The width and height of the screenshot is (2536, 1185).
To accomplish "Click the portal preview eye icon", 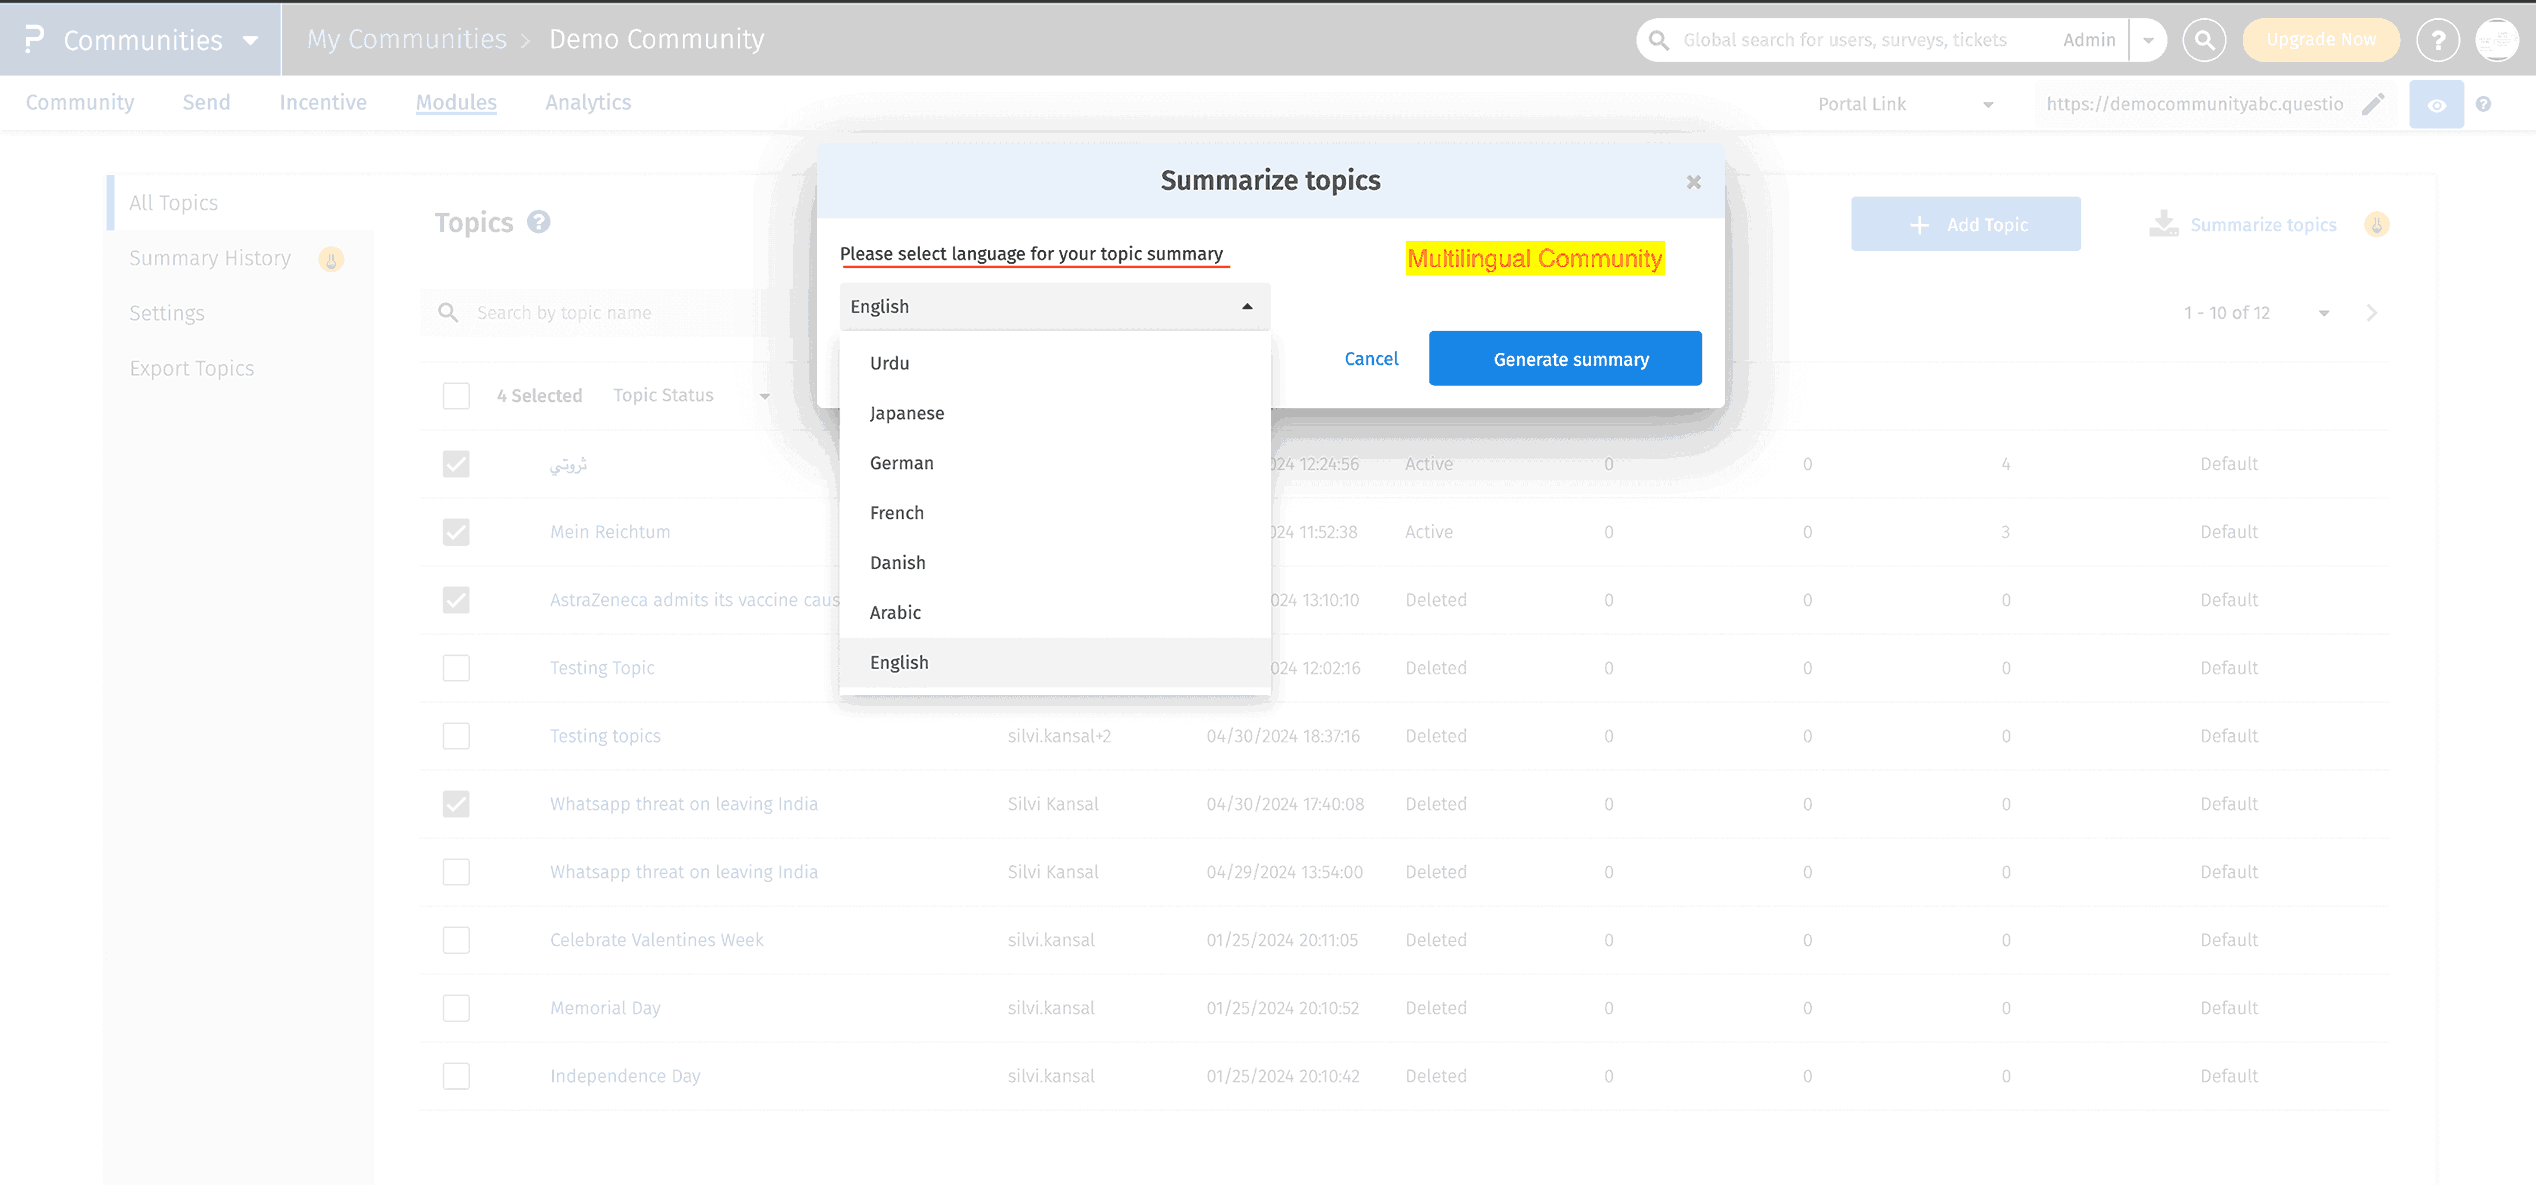I will point(2436,104).
